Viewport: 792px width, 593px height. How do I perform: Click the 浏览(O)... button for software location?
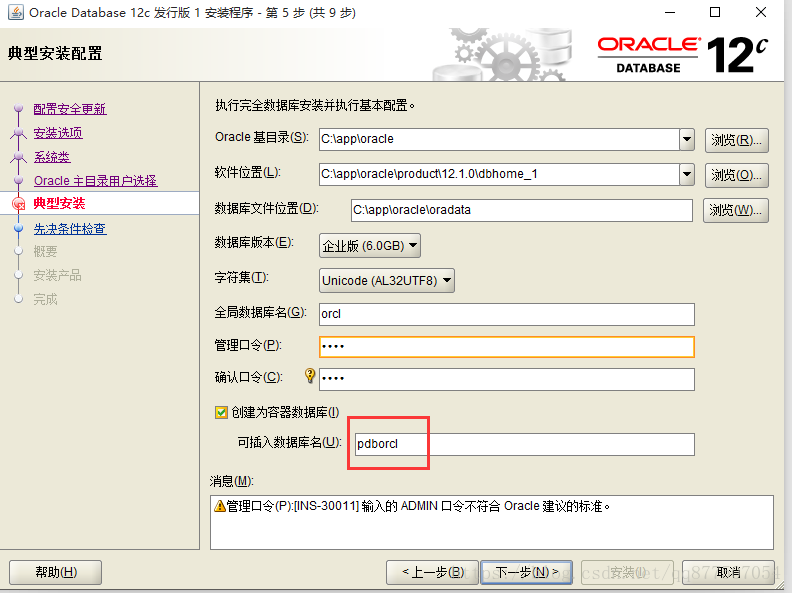(736, 175)
